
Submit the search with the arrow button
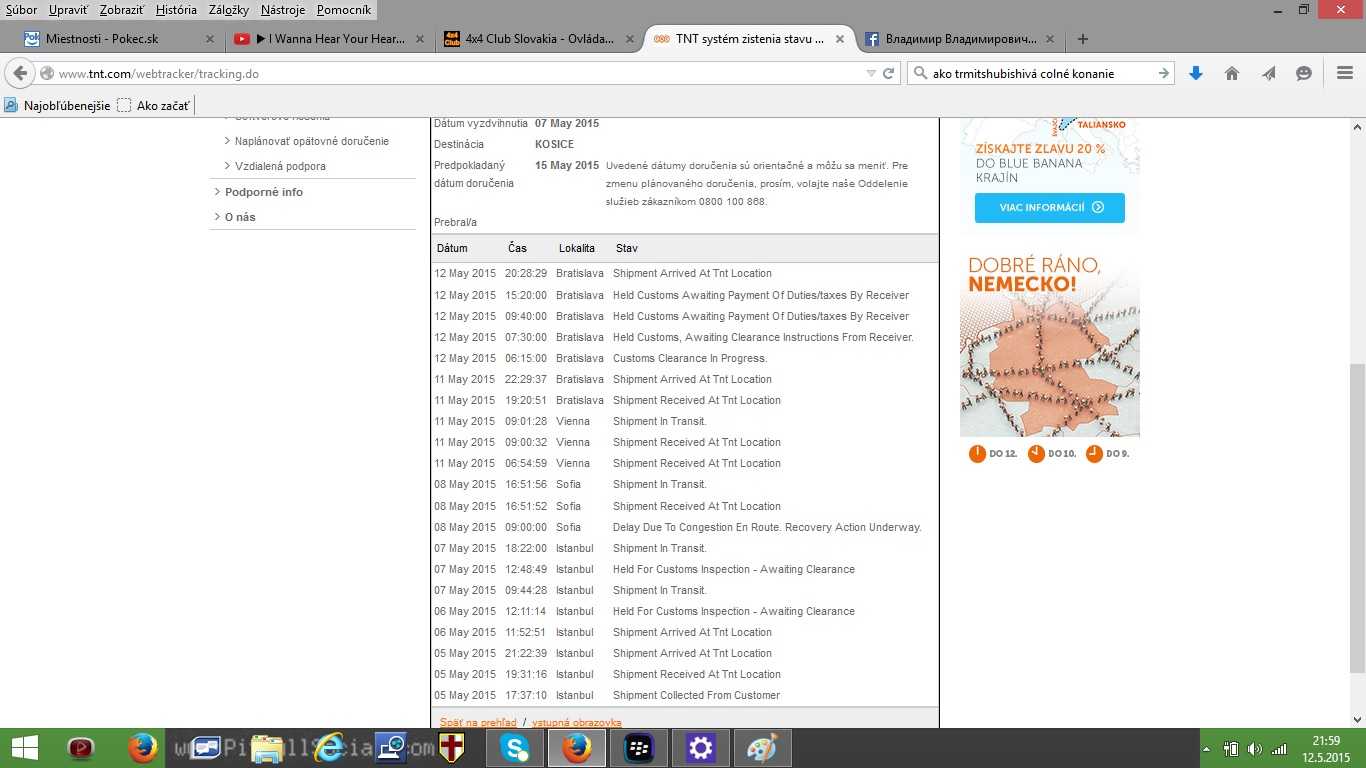pyautogui.click(x=1164, y=73)
